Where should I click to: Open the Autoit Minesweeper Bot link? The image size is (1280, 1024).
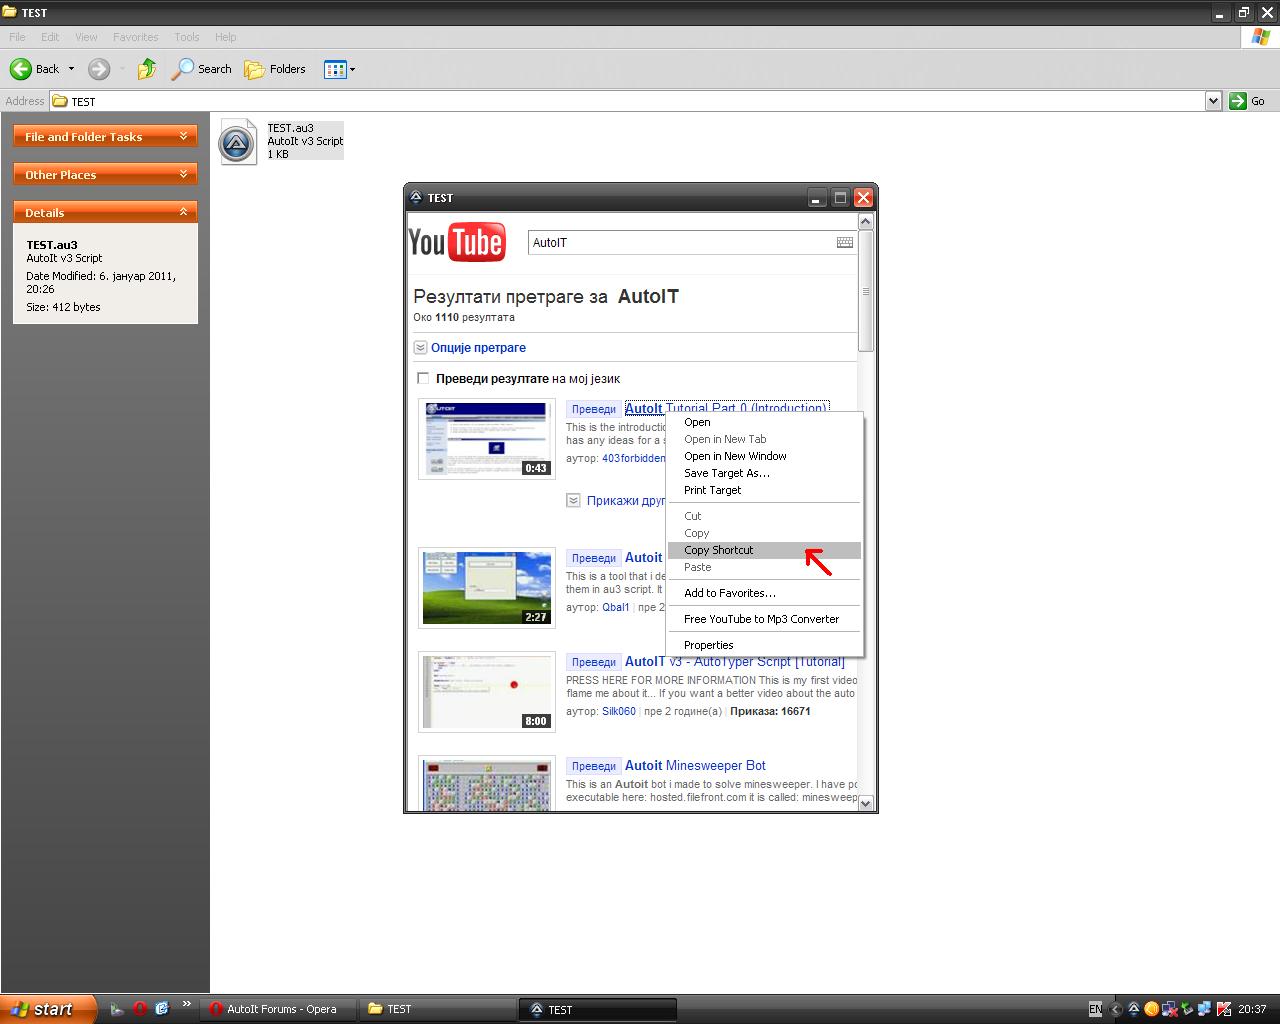point(695,765)
